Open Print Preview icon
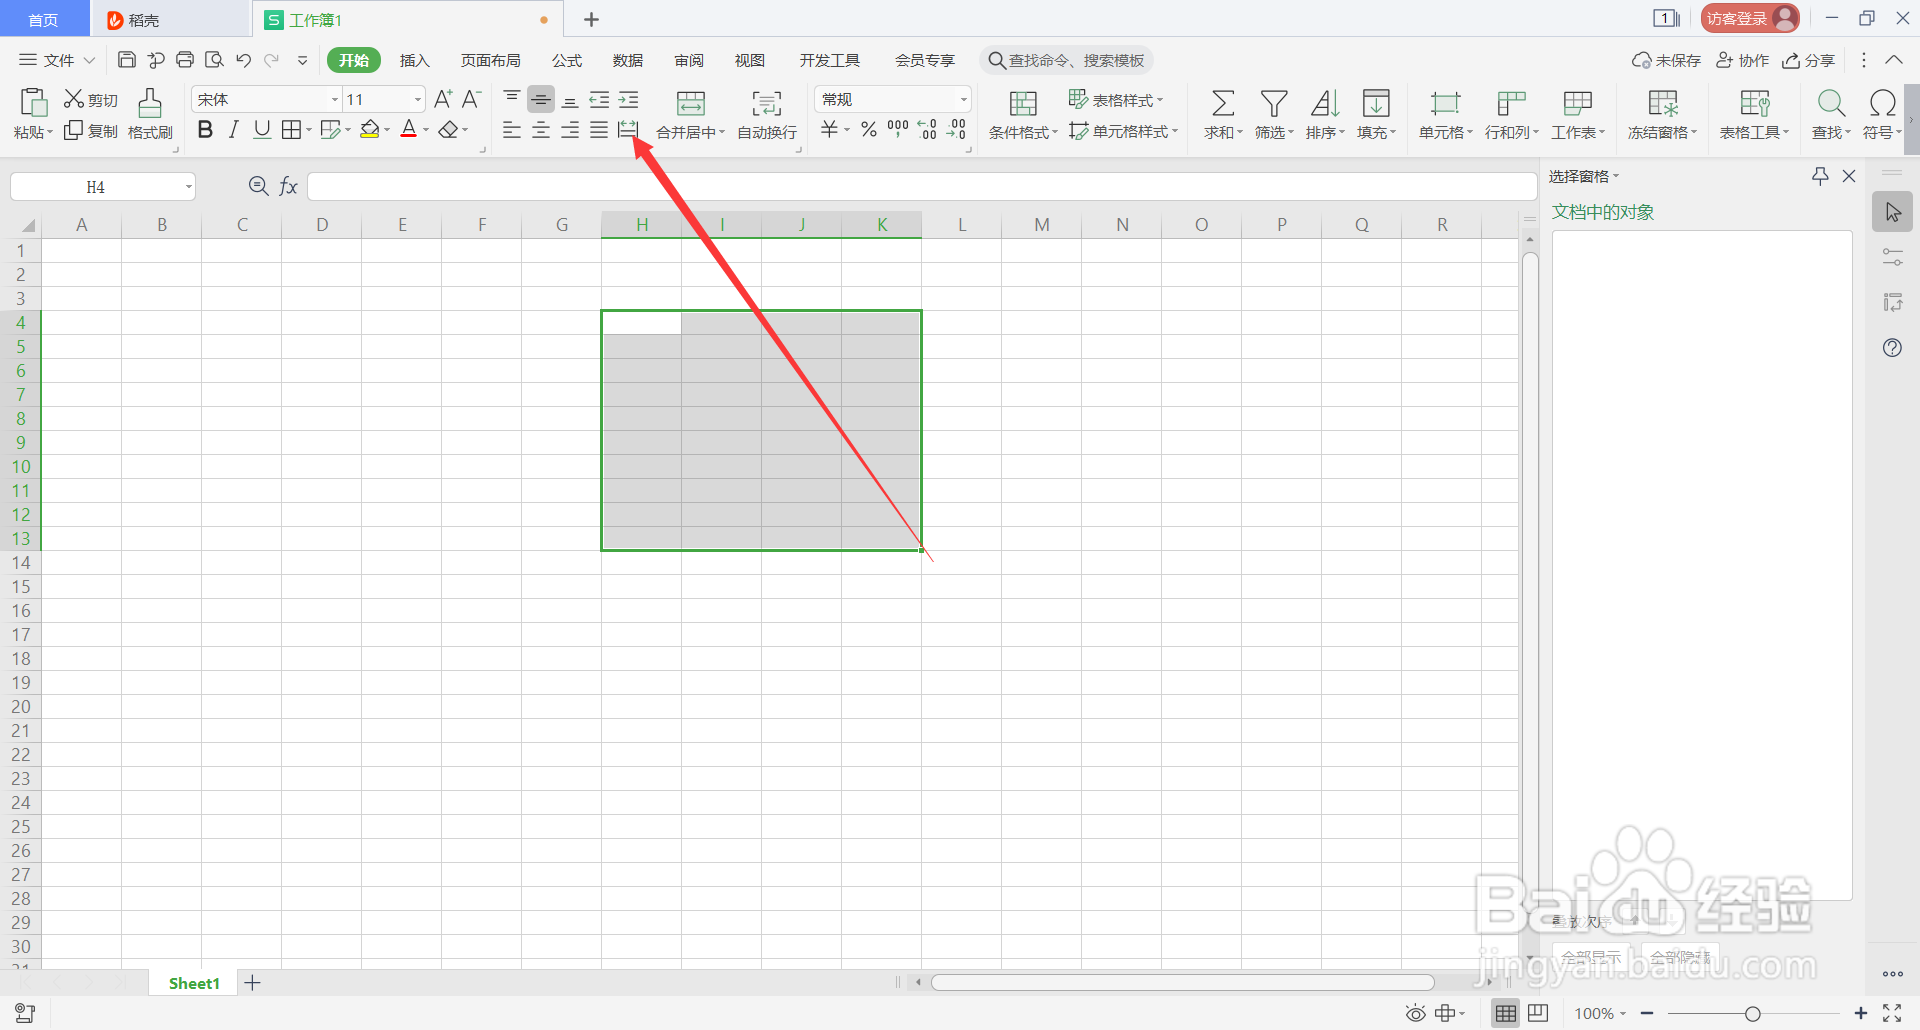 tap(214, 60)
